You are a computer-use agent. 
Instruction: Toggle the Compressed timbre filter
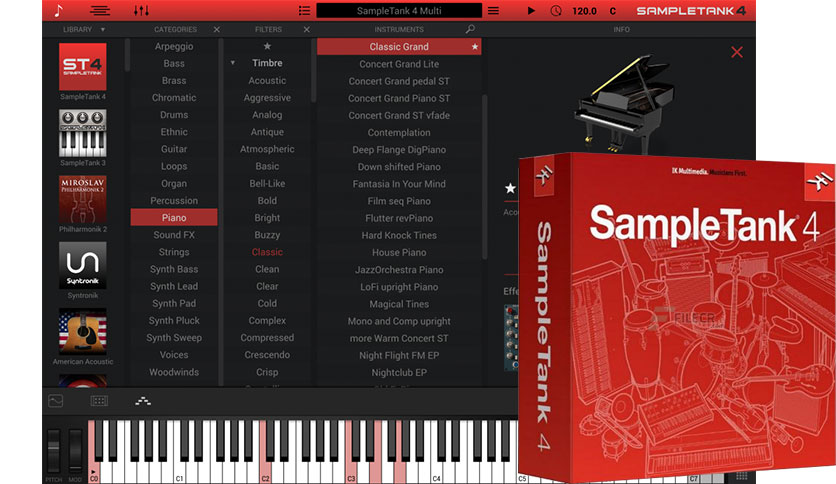point(267,337)
